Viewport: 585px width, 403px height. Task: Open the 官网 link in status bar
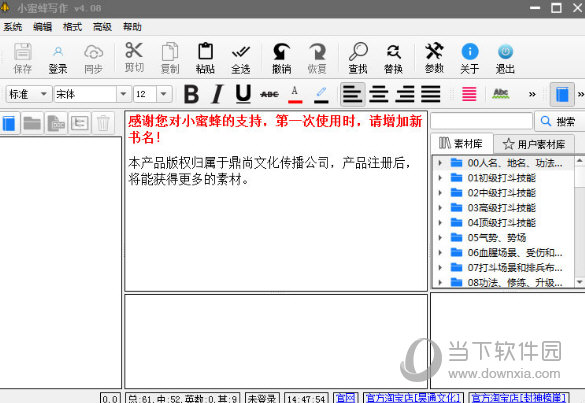click(x=346, y=398)
